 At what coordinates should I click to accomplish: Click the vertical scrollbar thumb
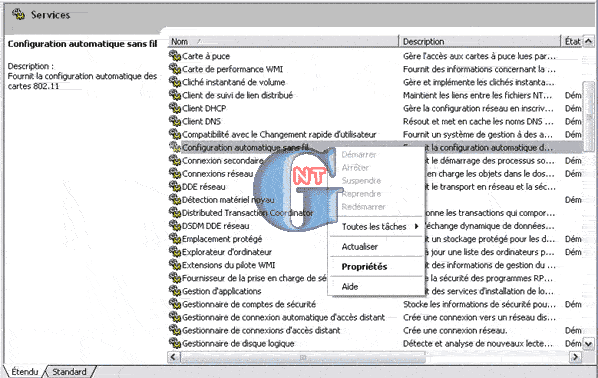pos(589,116)
